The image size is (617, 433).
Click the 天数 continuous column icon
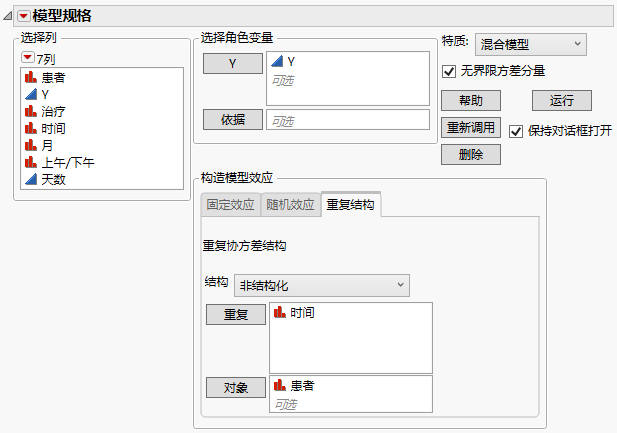click(31, 179)
